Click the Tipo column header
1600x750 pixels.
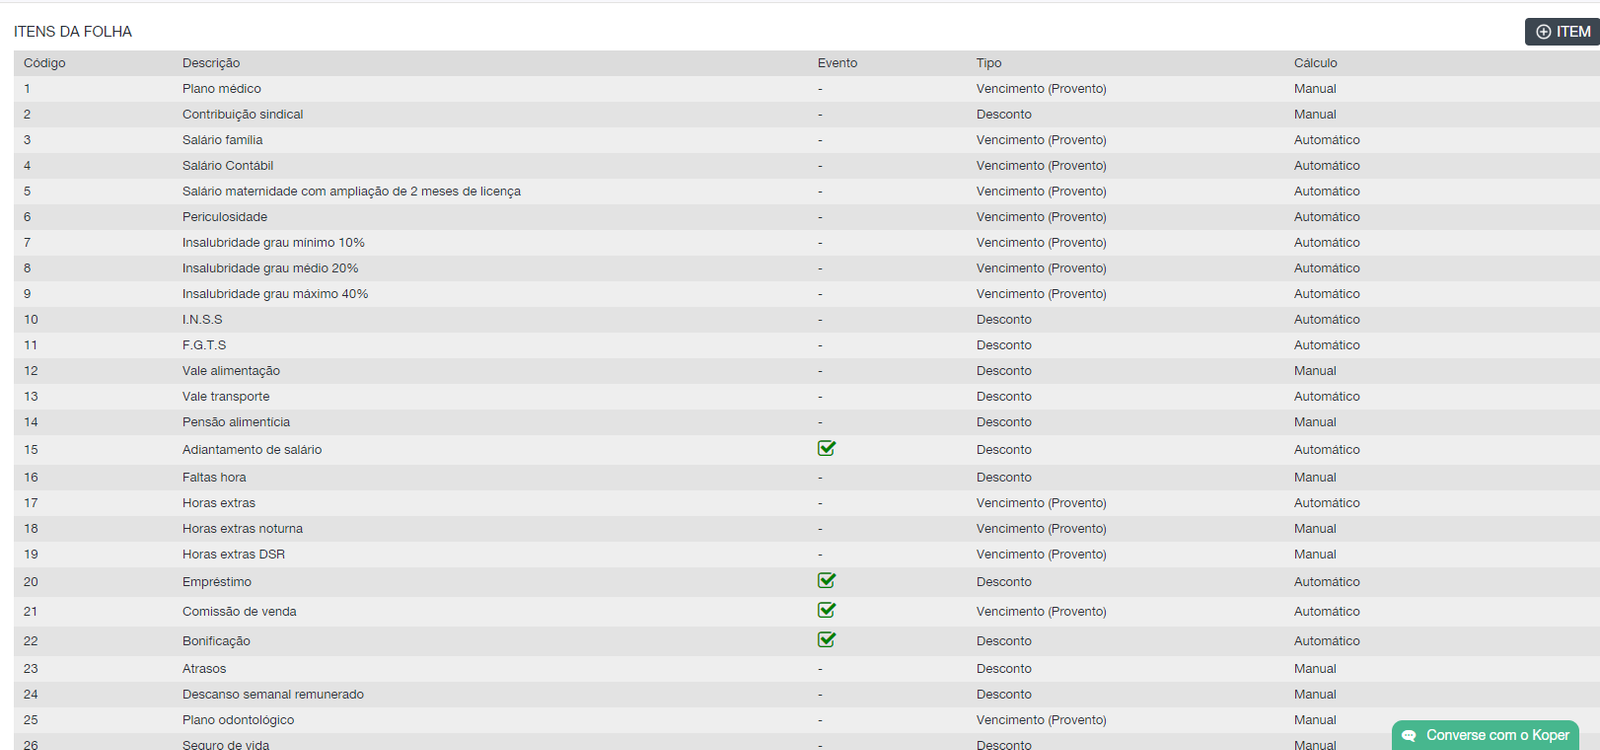coord(988,63)
